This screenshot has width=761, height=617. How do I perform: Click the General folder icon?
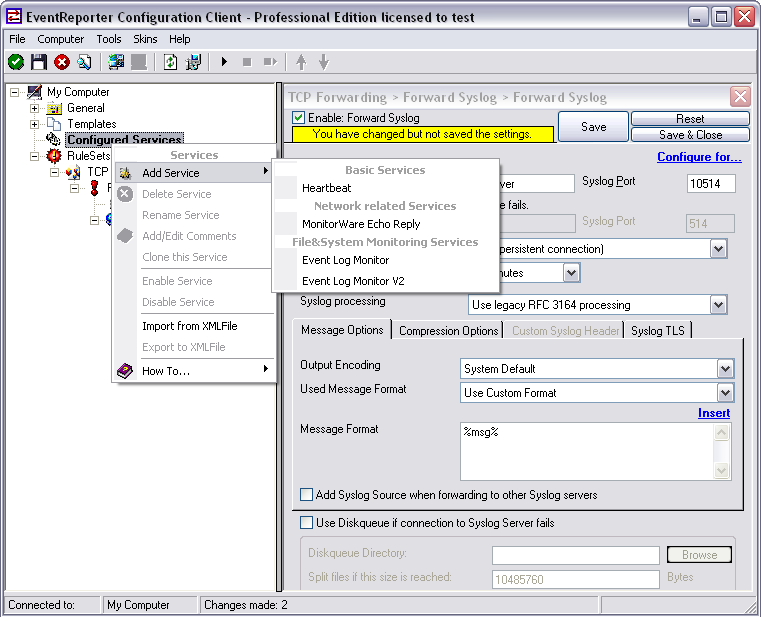point(54,108)
